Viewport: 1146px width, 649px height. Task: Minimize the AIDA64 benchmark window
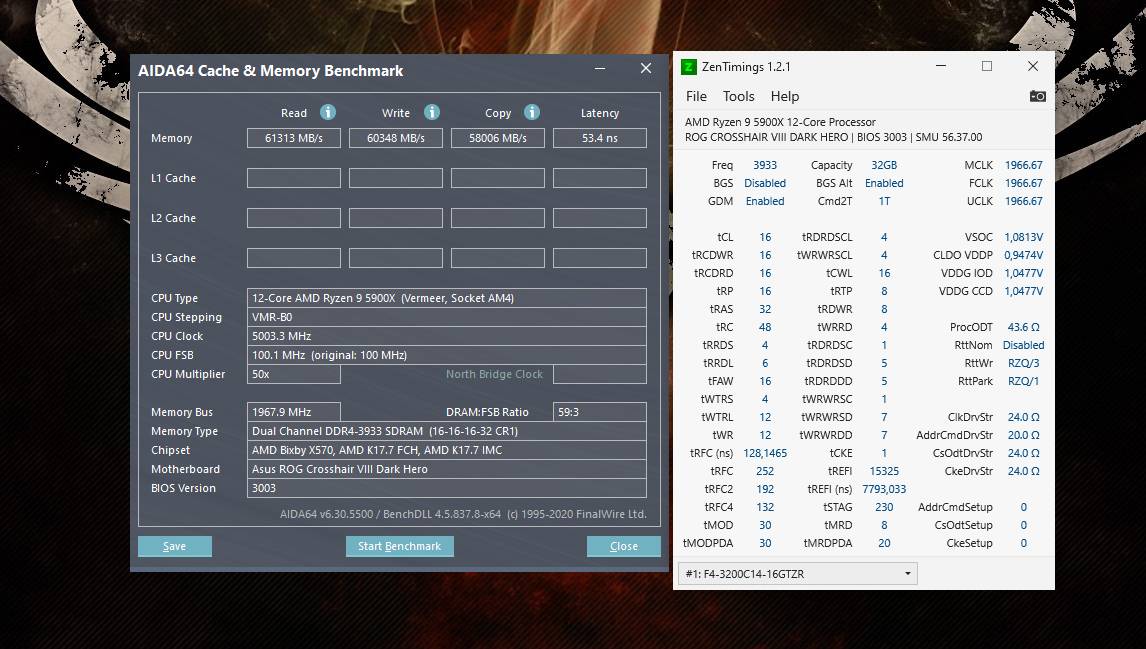(x=600, y=68)
